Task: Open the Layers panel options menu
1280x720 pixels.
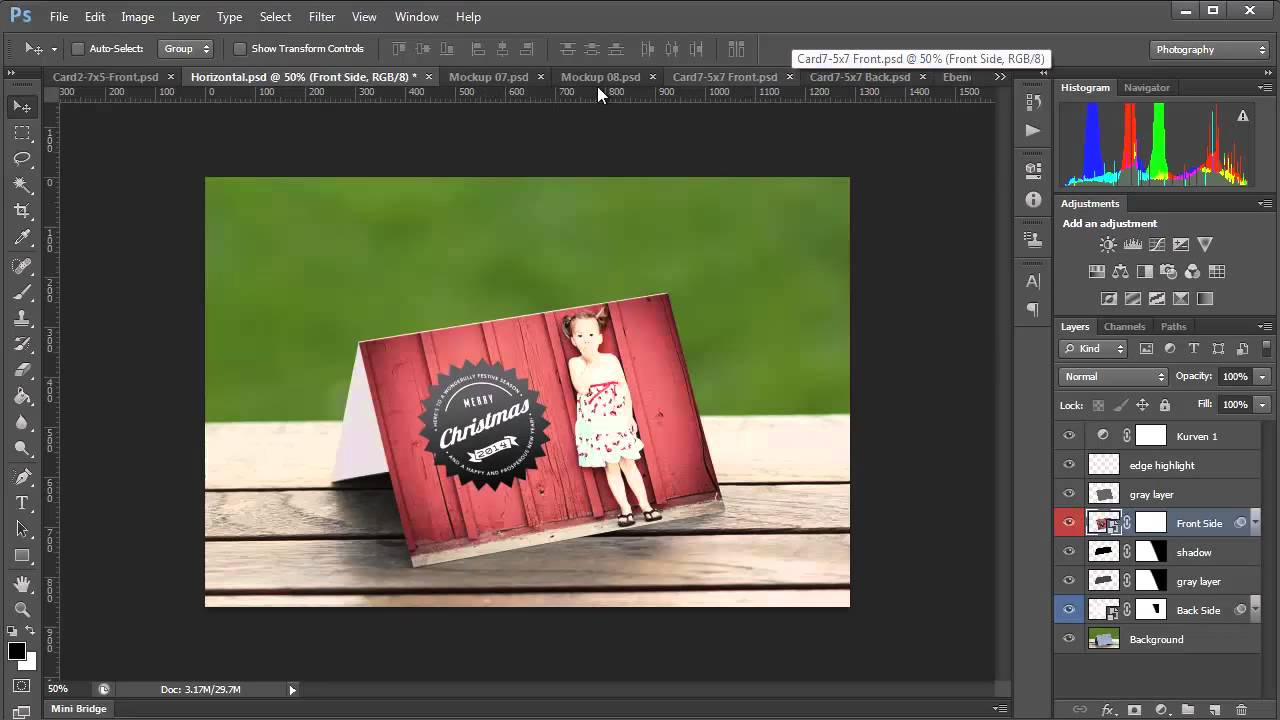Action: point(1265,327)
